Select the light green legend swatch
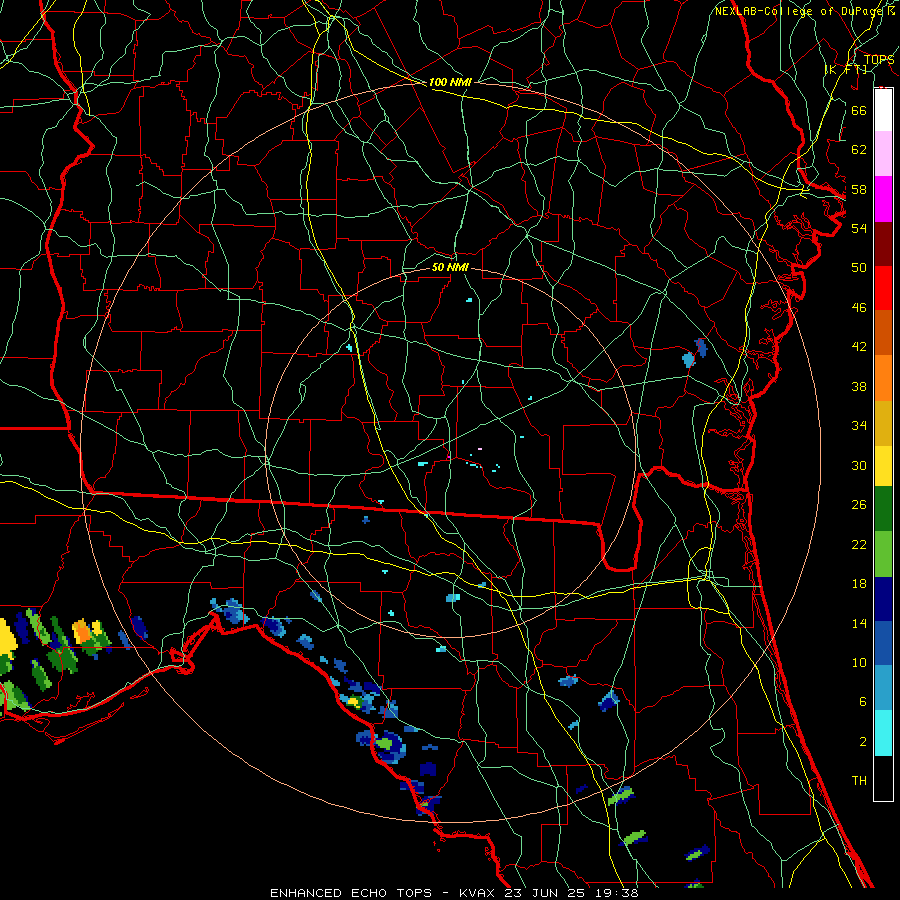The image size is (900, 900). pyautogui.click(x=883, y=554)
